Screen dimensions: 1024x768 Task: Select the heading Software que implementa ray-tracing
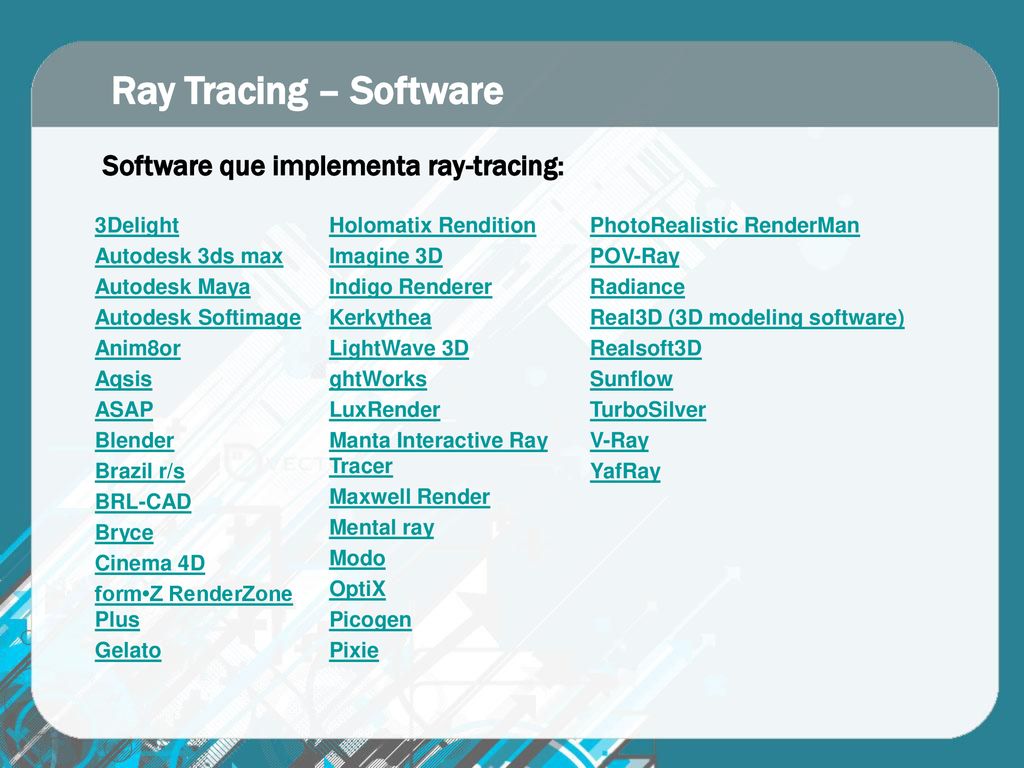332,166
